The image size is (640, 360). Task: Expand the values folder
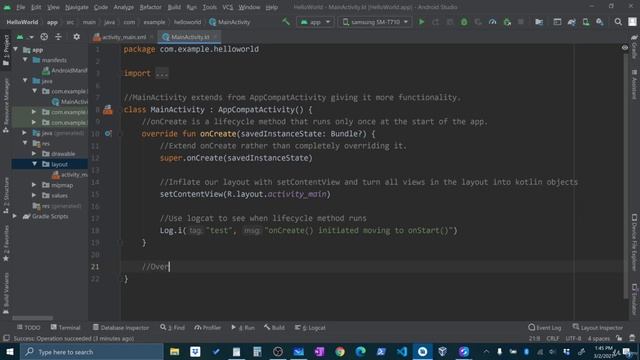click(34, 196)
